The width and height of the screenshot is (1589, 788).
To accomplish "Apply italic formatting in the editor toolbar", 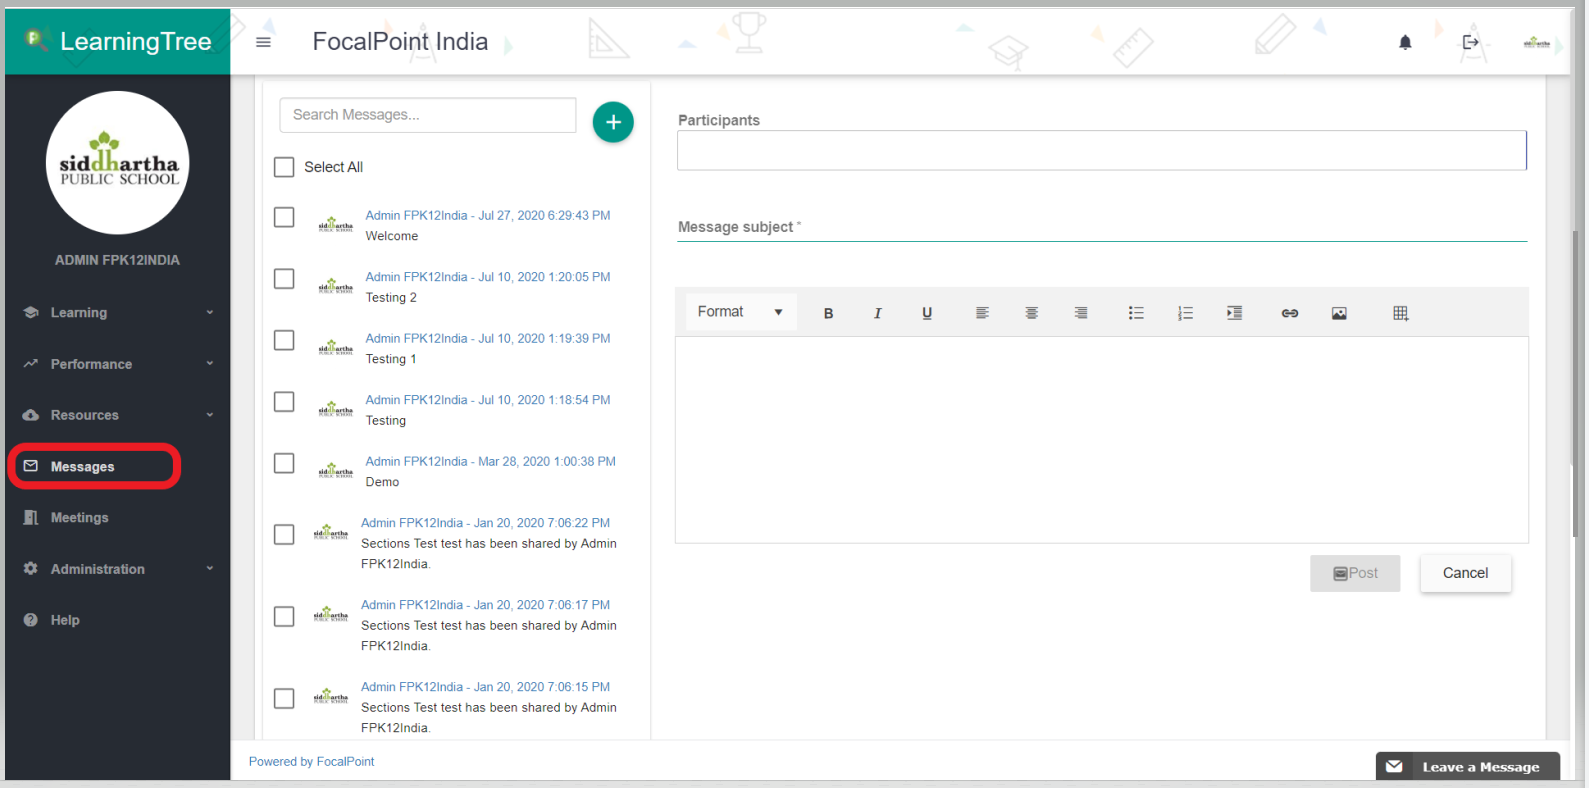I will click(x=877, y=313).
